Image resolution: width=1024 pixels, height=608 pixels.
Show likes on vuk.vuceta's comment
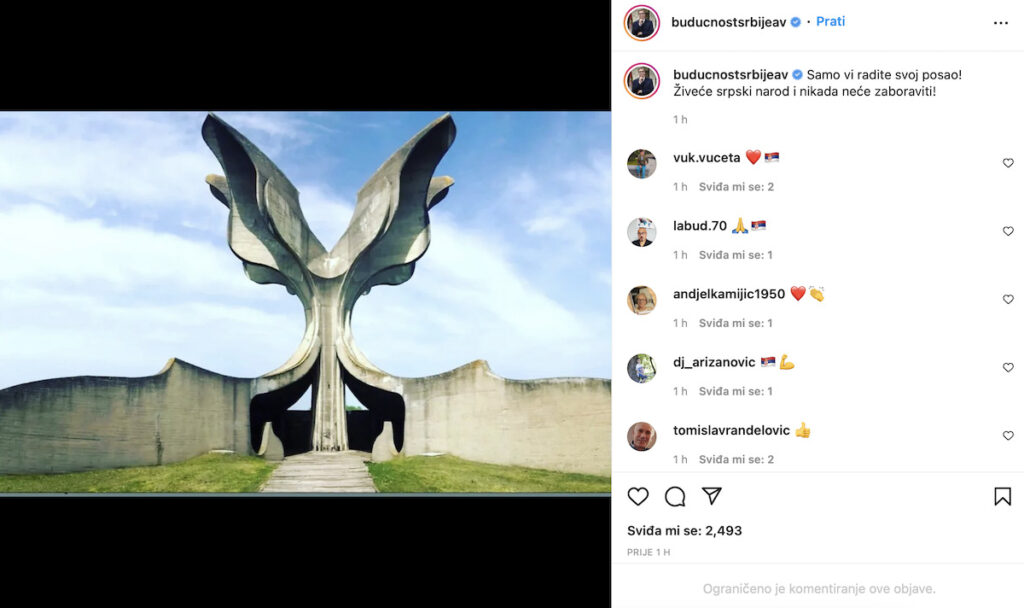(x=736, y=187)
